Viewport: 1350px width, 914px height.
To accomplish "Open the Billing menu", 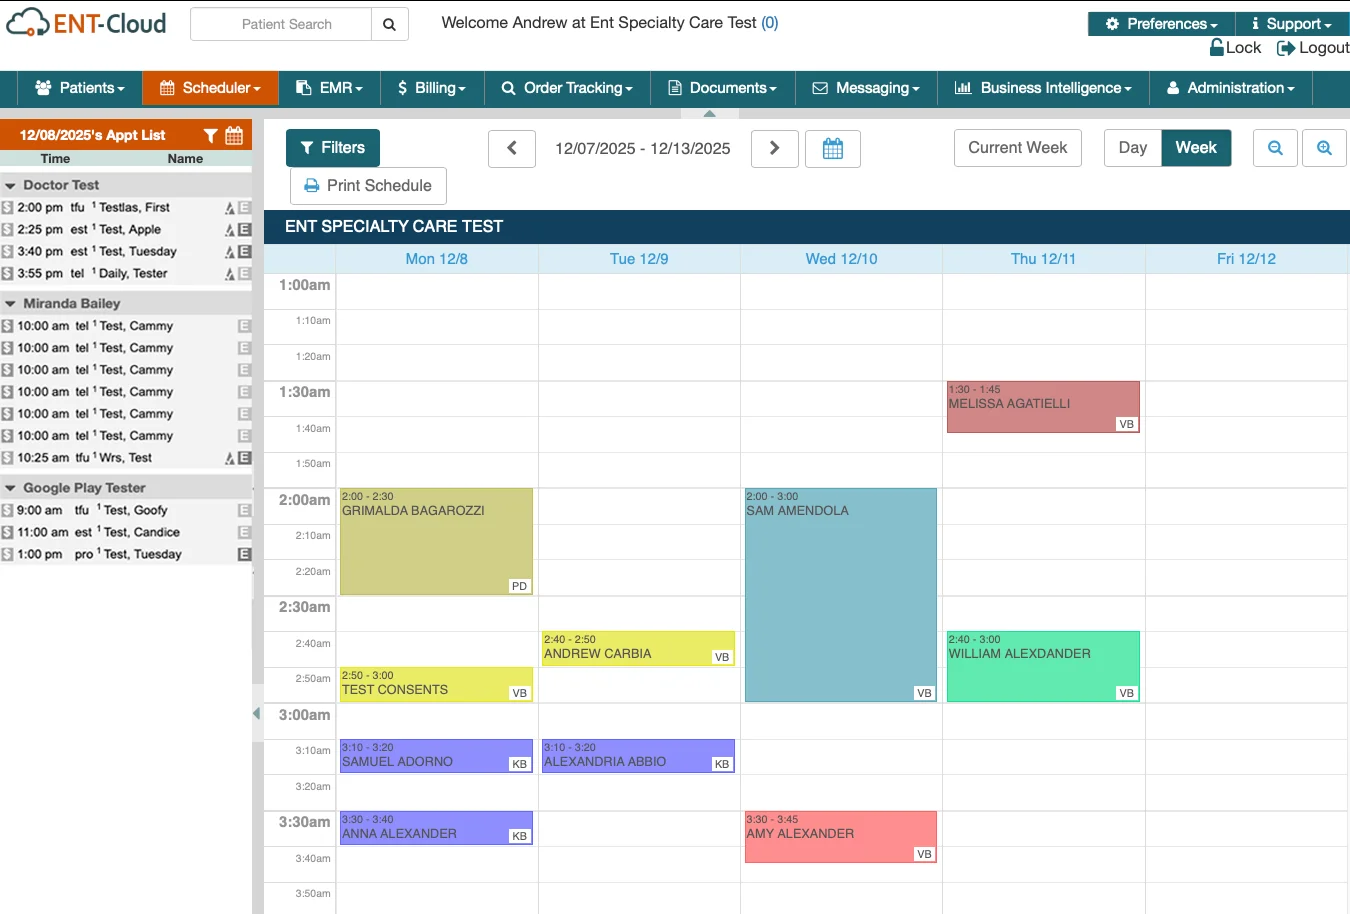I will pos(432,88).
